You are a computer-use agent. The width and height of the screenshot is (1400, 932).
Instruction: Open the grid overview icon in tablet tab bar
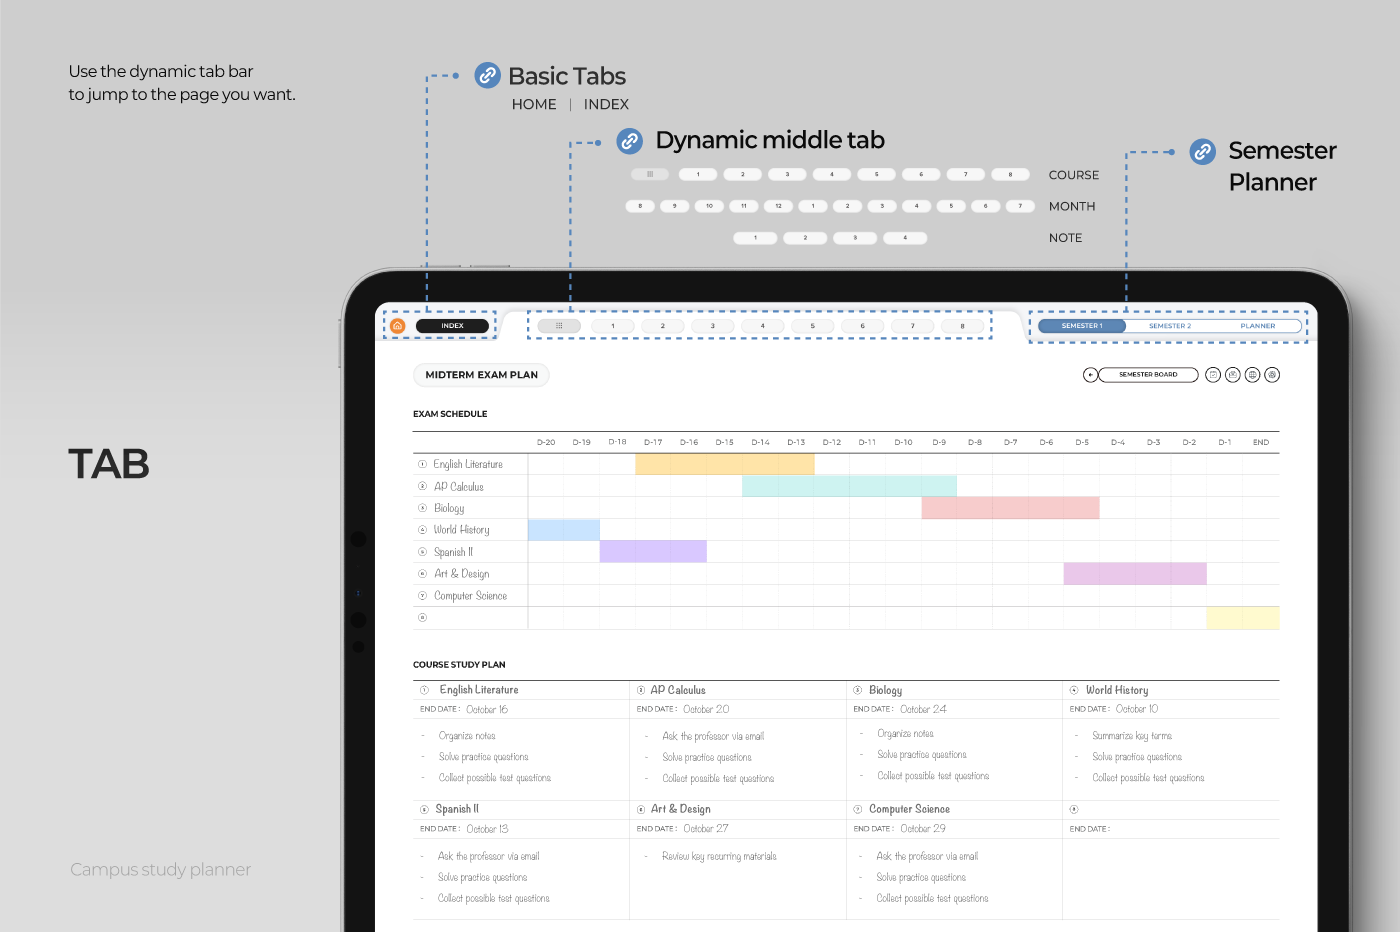point(558,326)
